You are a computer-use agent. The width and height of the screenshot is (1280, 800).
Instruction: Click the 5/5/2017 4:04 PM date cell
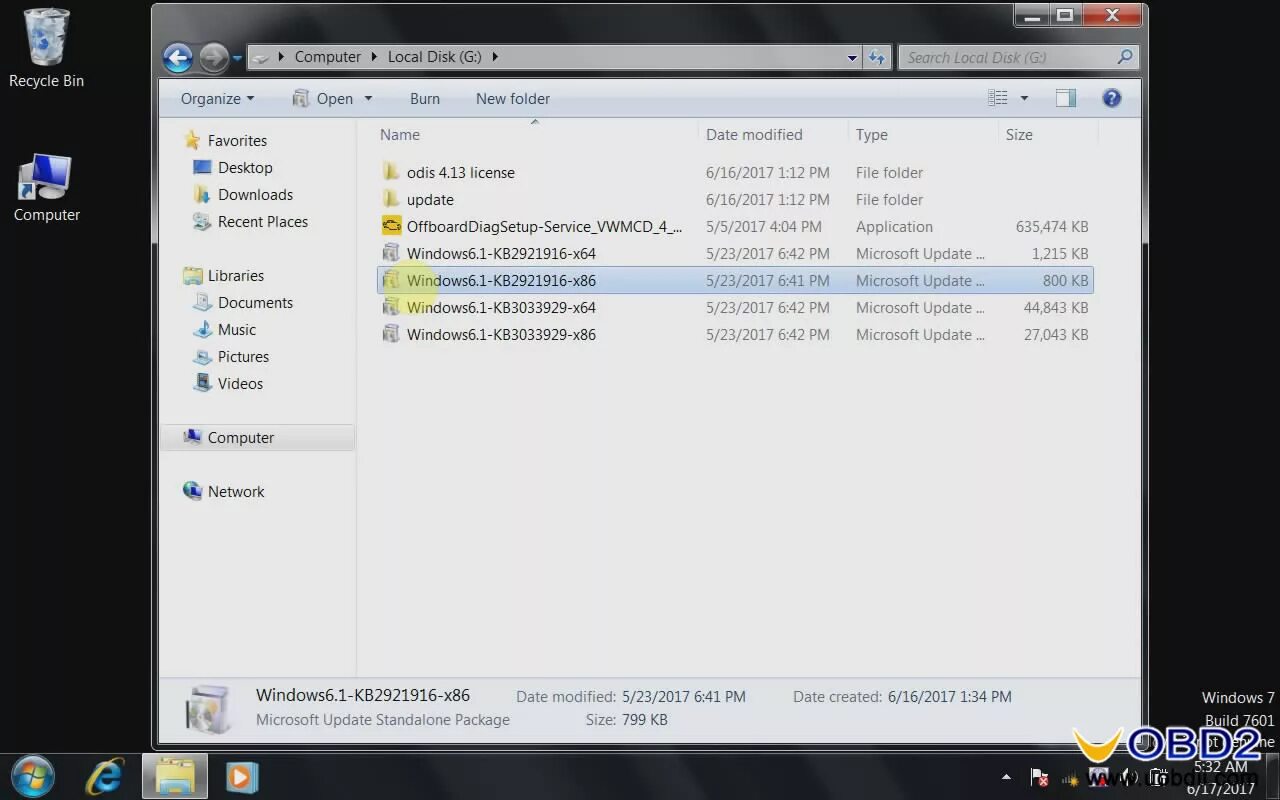point(763,227)
